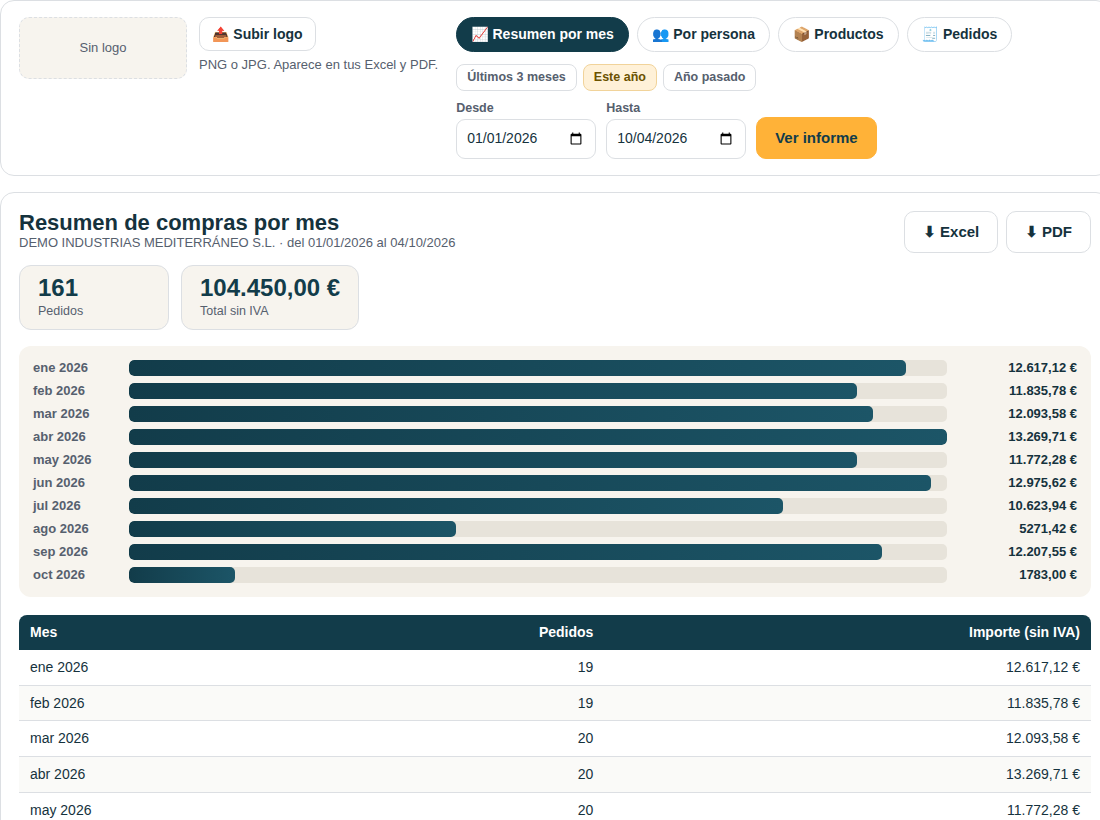Click the Resumen de compras por mes heading

pyautogui.click(x=179, y=222)
